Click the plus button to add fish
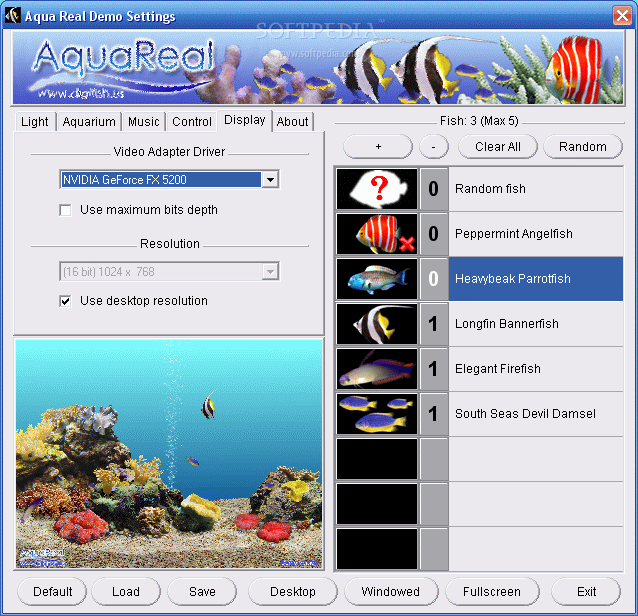Screen dimensions: 638x616 [378, 146]
